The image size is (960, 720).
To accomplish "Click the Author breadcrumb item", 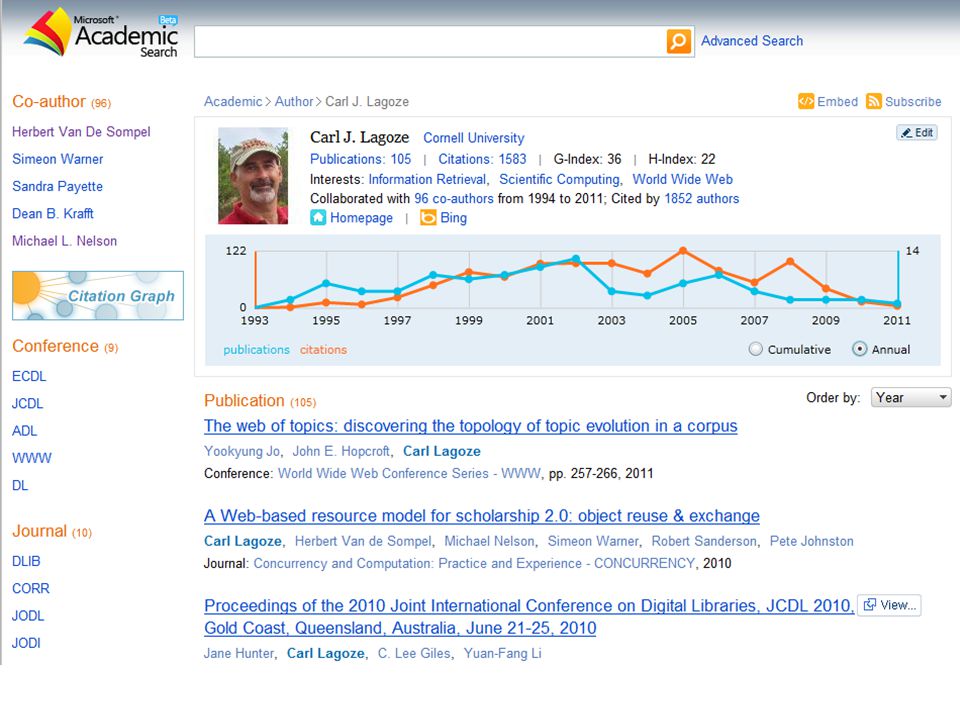I will [x=294, y=102].
